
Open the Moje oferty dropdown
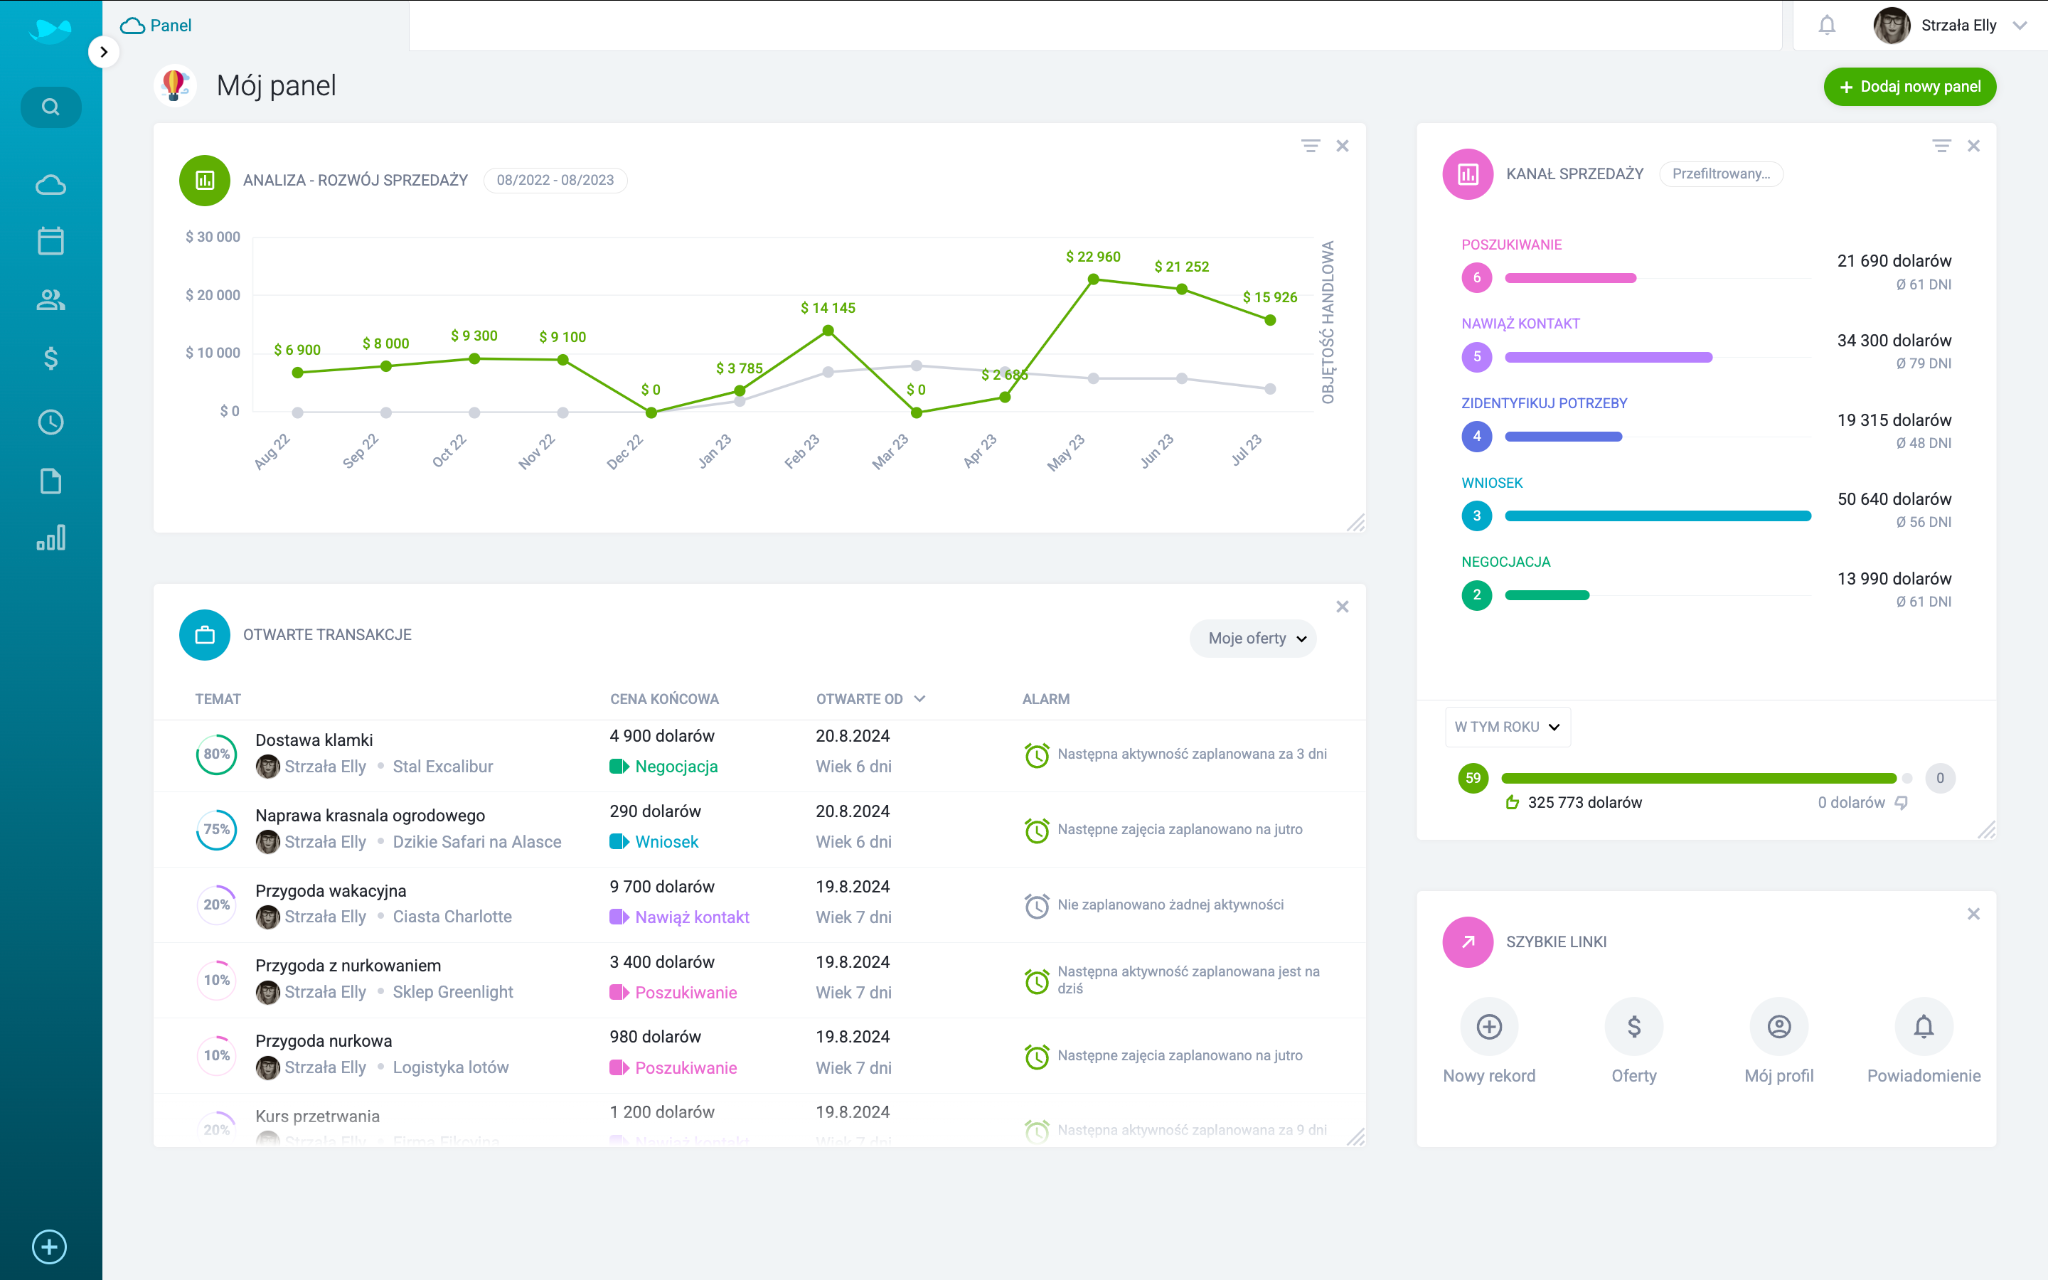click(1252, 638)
